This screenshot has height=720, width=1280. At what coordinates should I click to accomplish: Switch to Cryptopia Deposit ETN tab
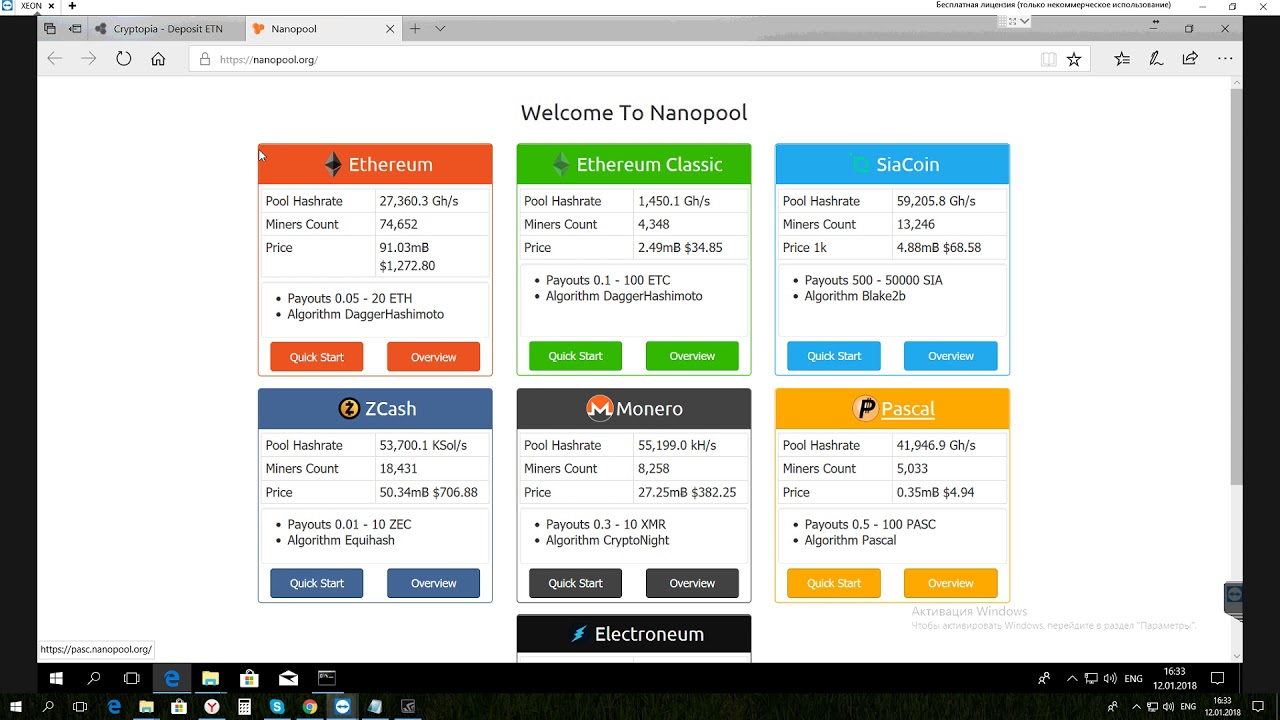click(x=167, y=29)
